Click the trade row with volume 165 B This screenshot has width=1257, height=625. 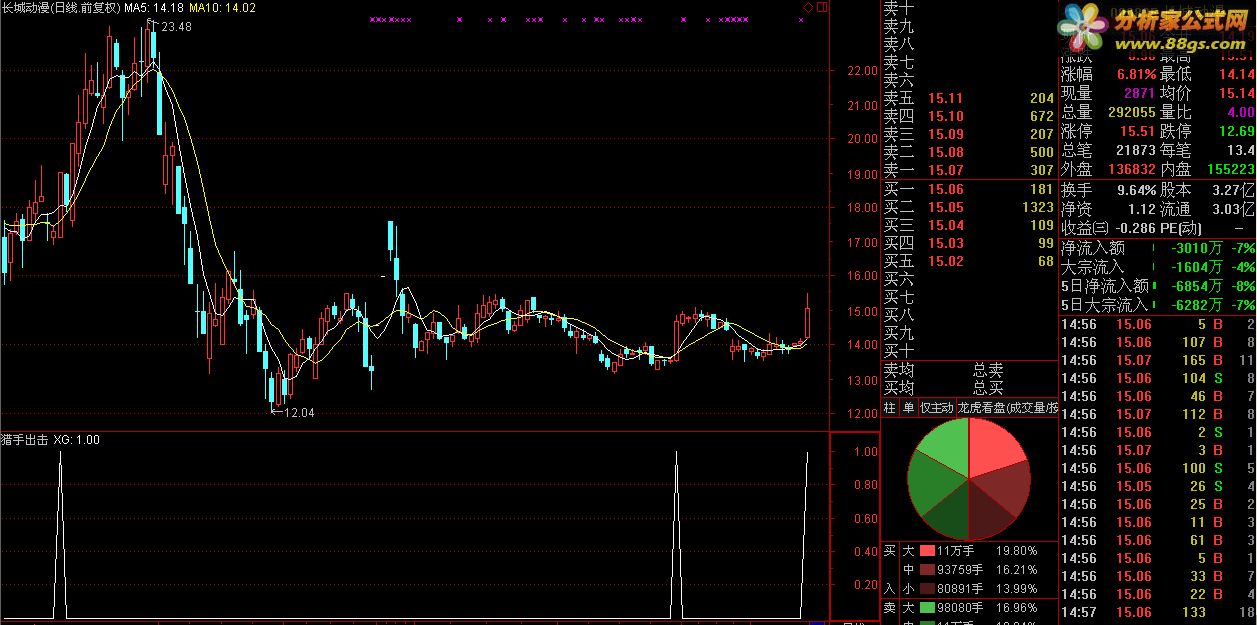click(x=1158, y=360)
